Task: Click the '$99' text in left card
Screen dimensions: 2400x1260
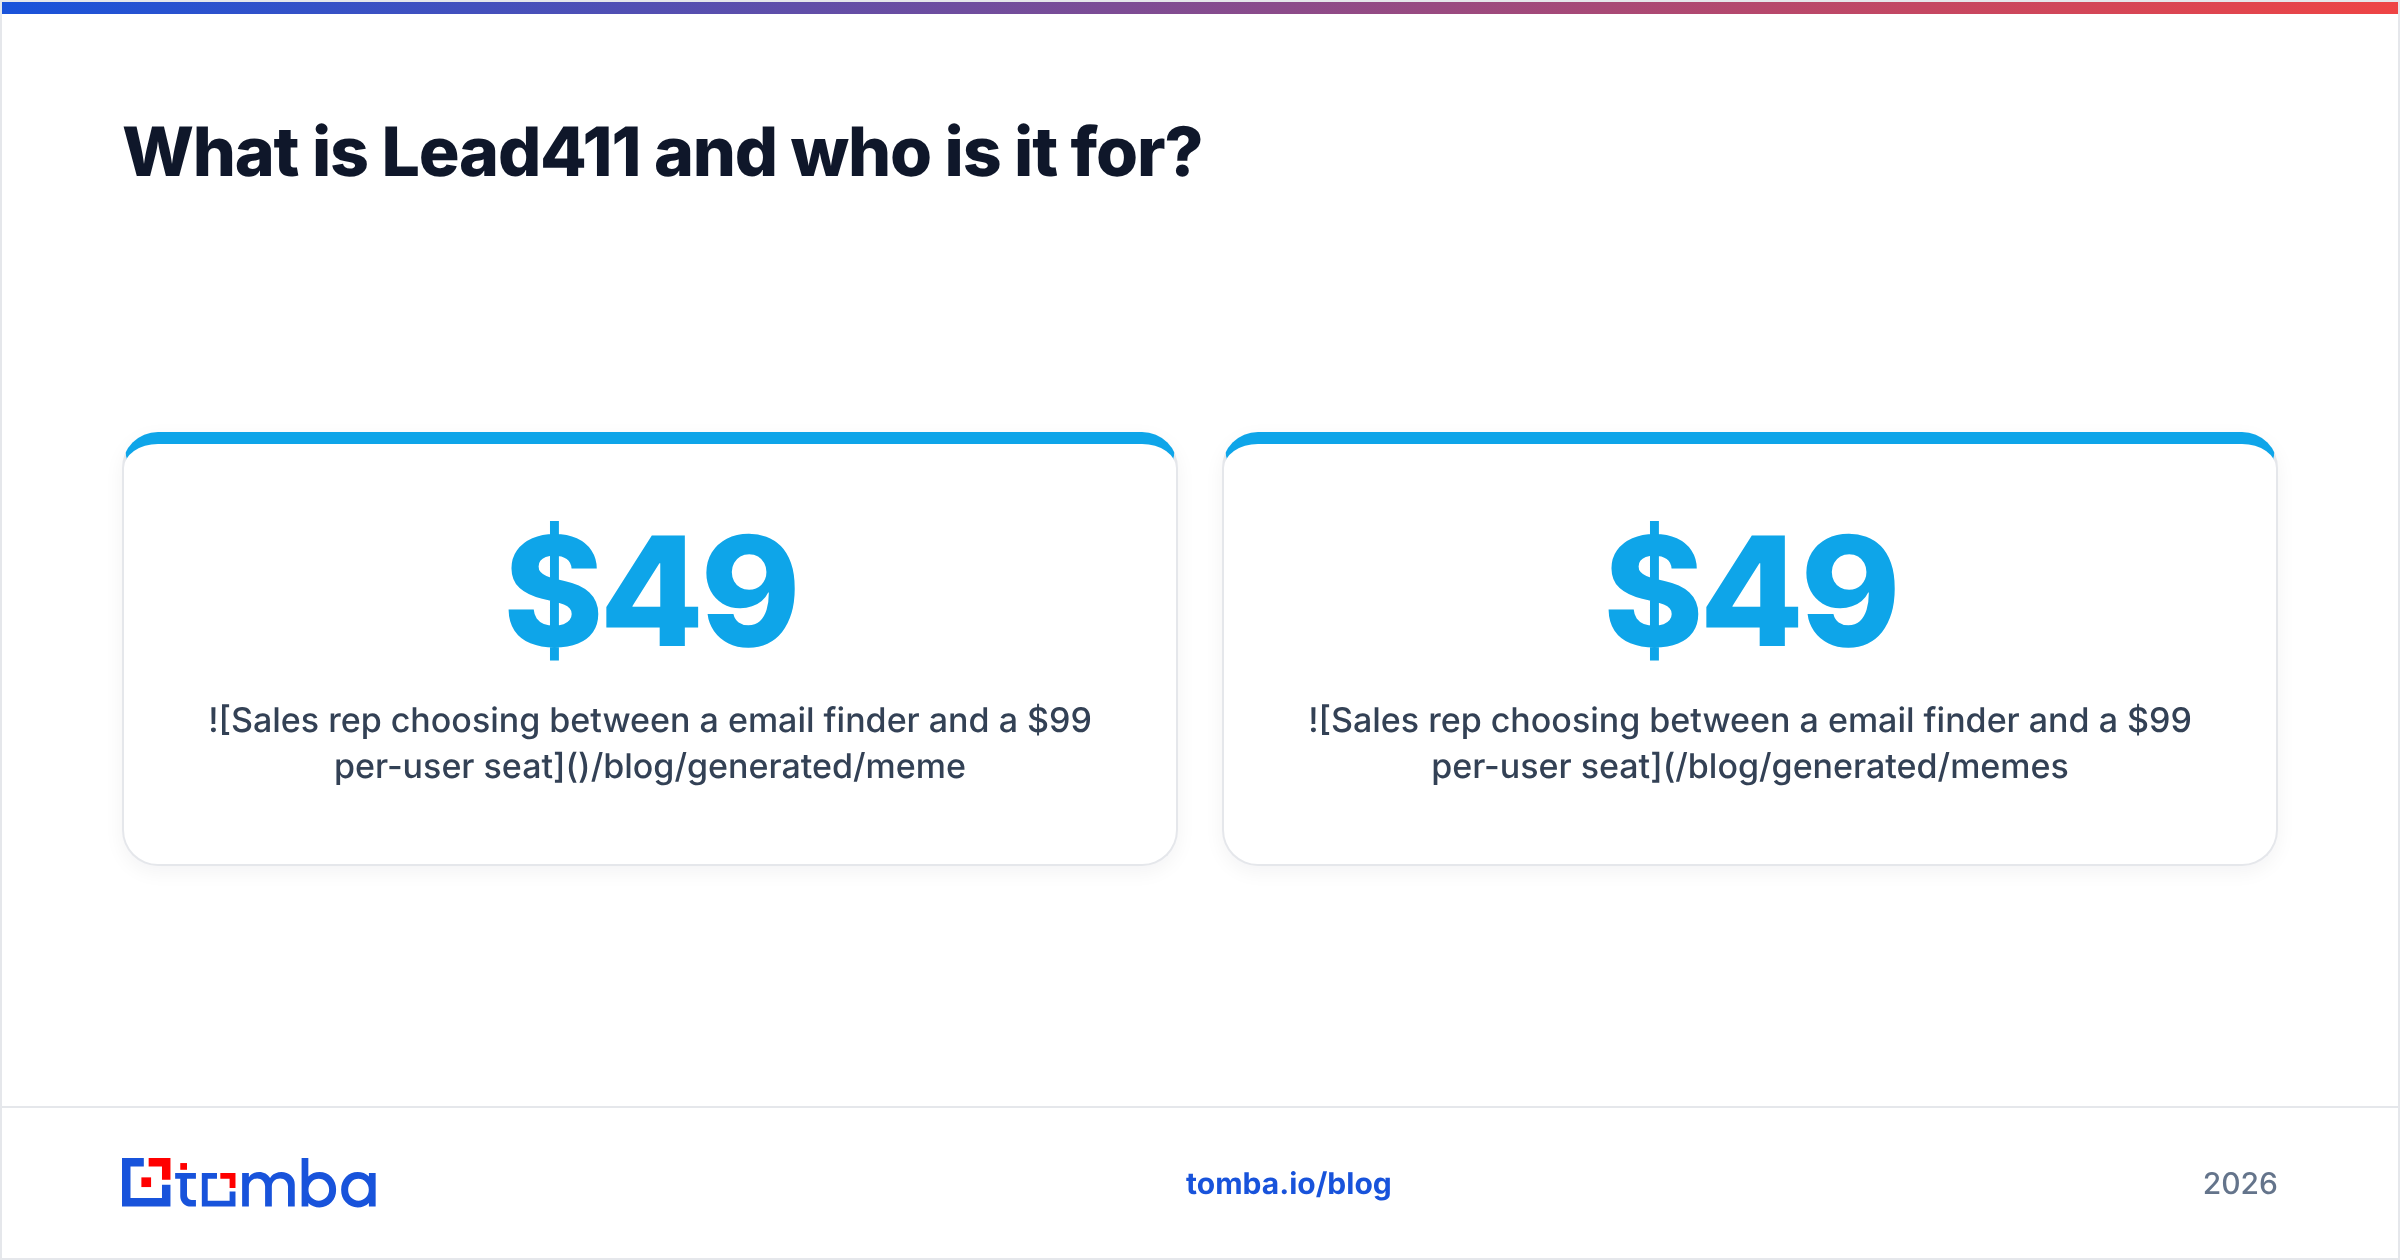Action: point(1060,720)
